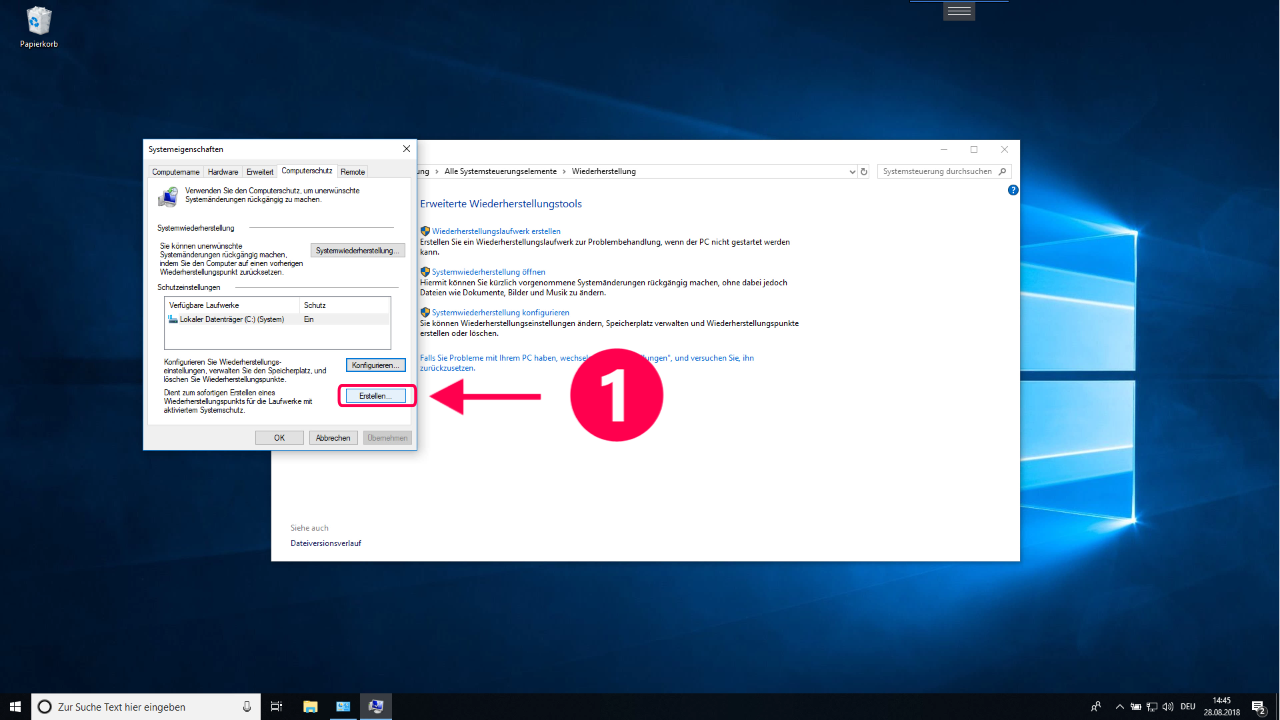Viewport: 1280px width, 720px height.
Task: Open Wiederherstellungslaufwerk erstellen link
Action: pos(496,231)
